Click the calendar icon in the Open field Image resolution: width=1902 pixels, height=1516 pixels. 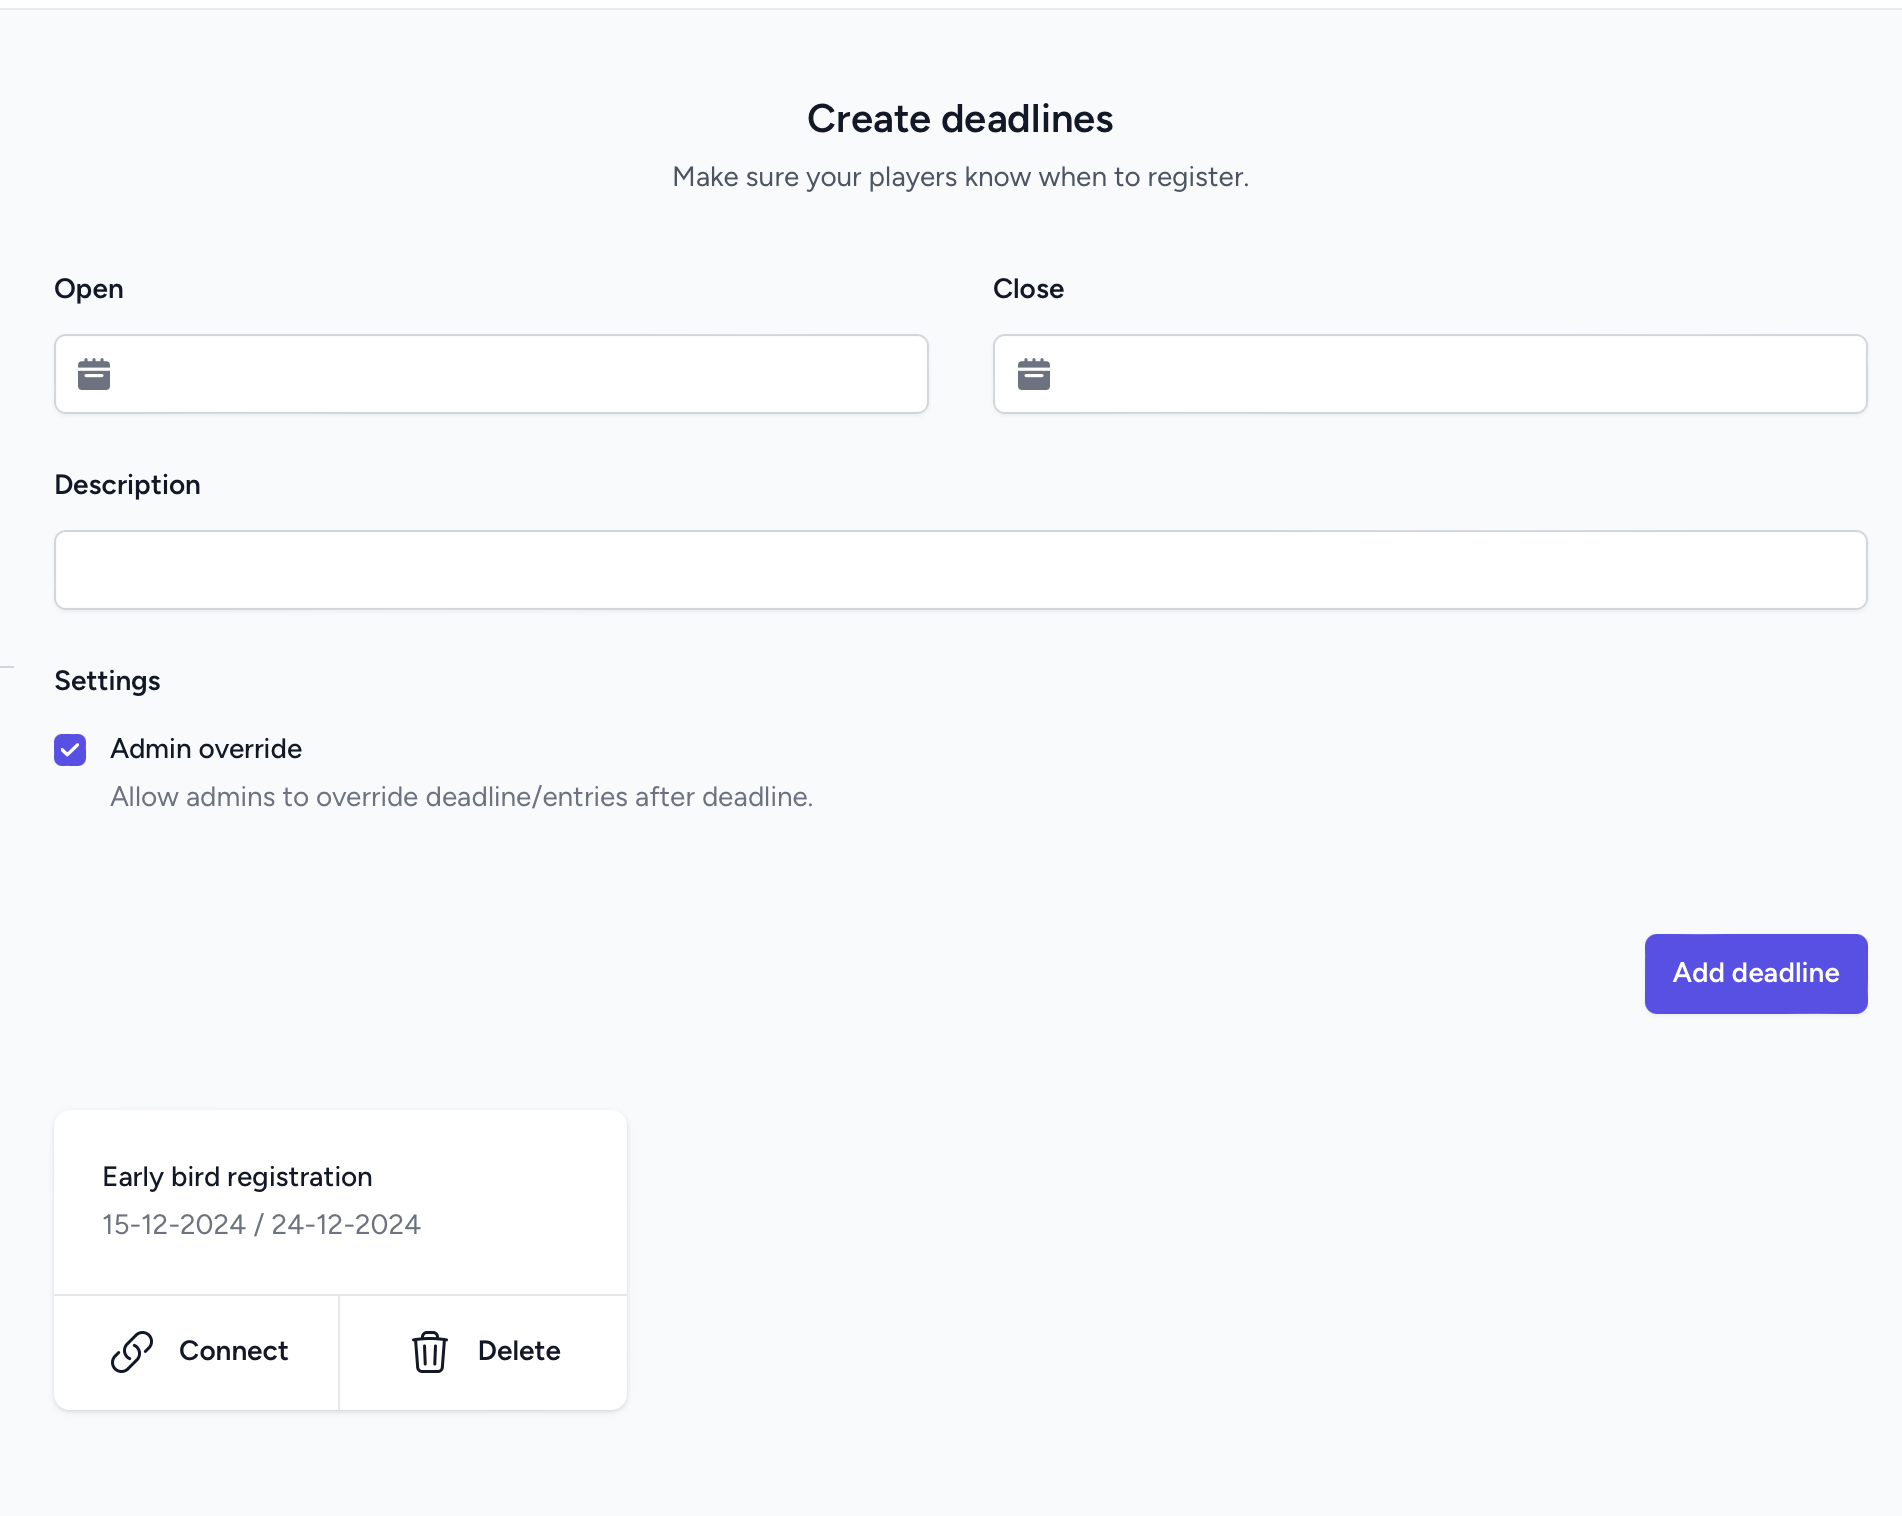(x=94, y=374)
